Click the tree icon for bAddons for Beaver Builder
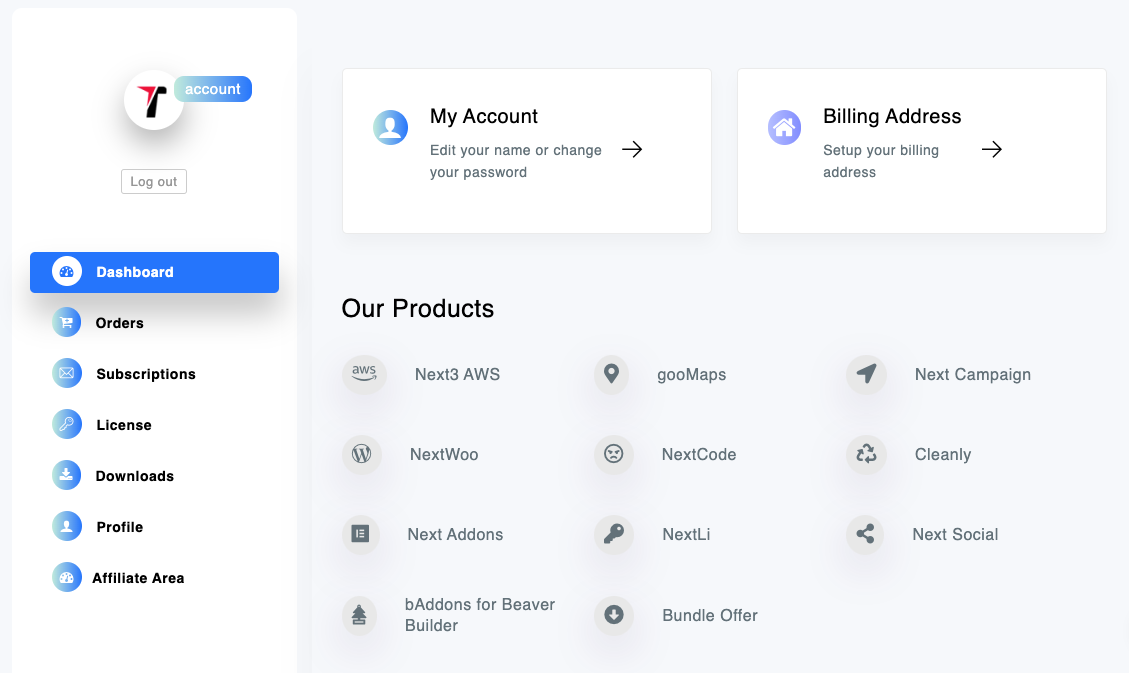The image size is (1129, 673). pos(359,615)
